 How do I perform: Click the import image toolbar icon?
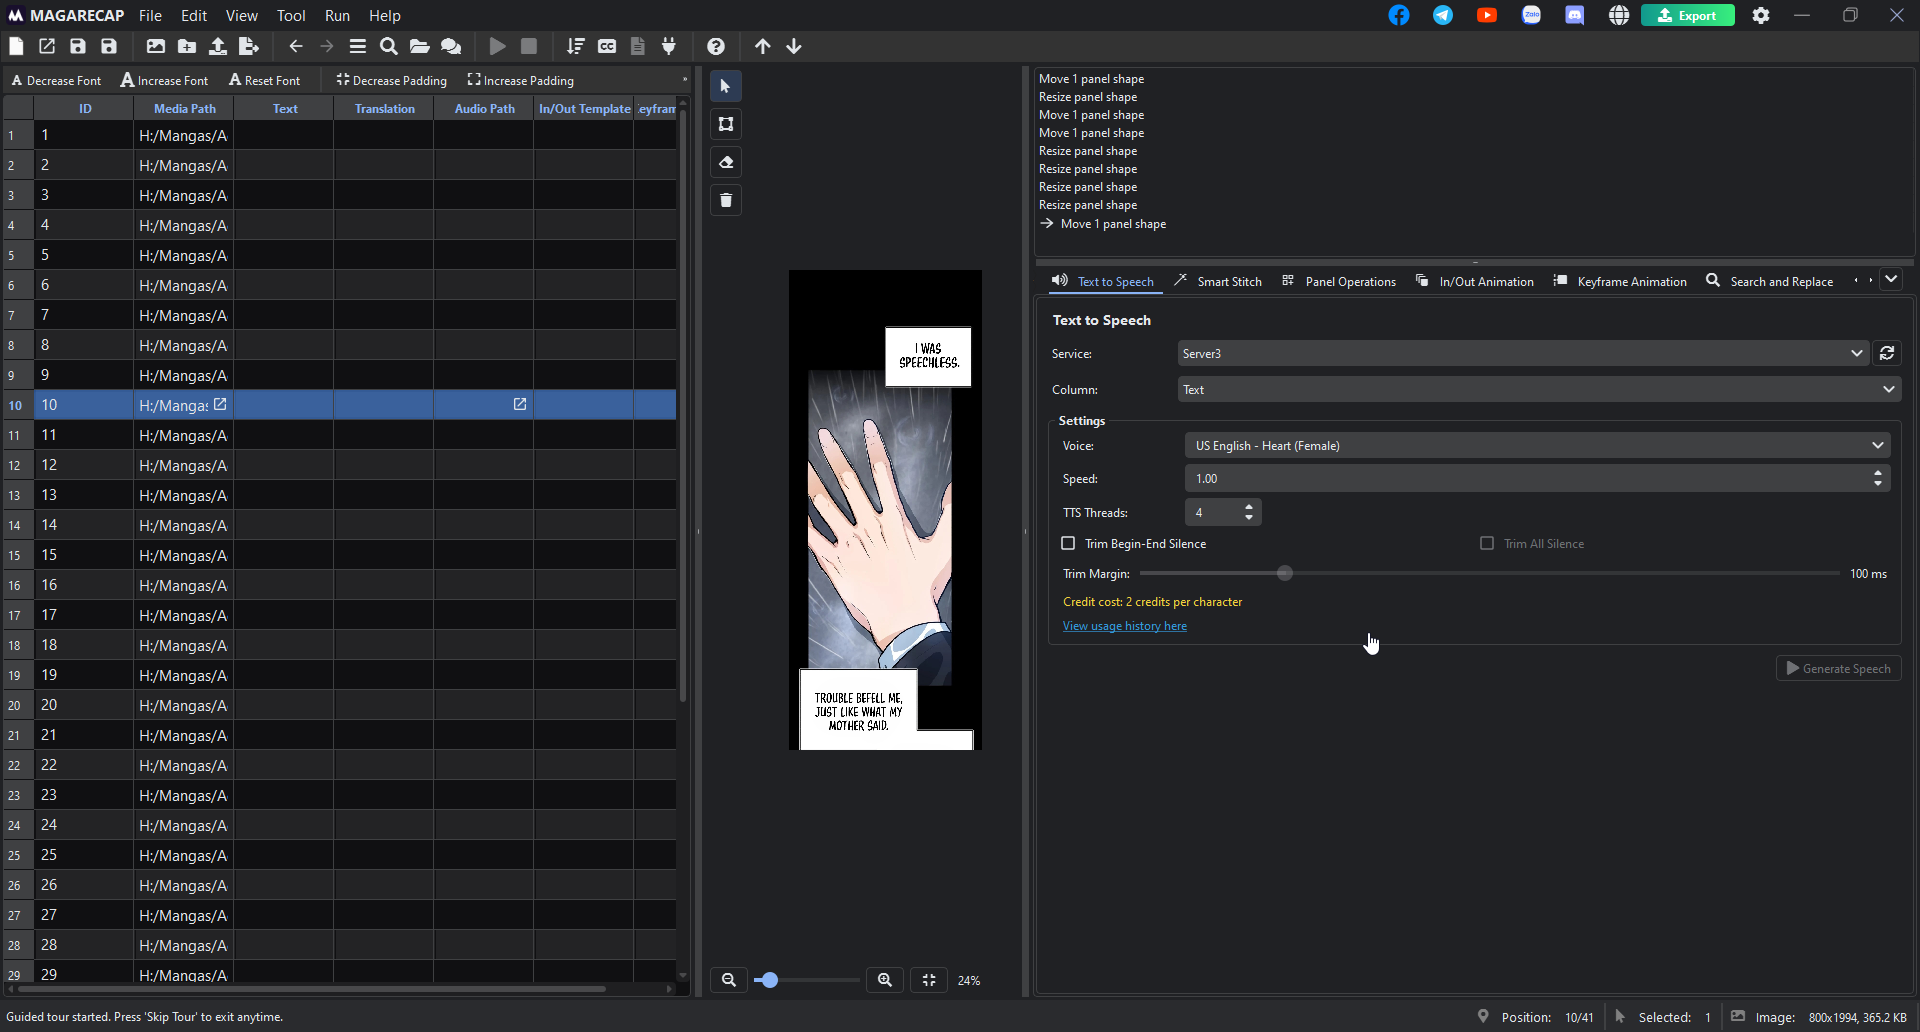pos(156,46)
